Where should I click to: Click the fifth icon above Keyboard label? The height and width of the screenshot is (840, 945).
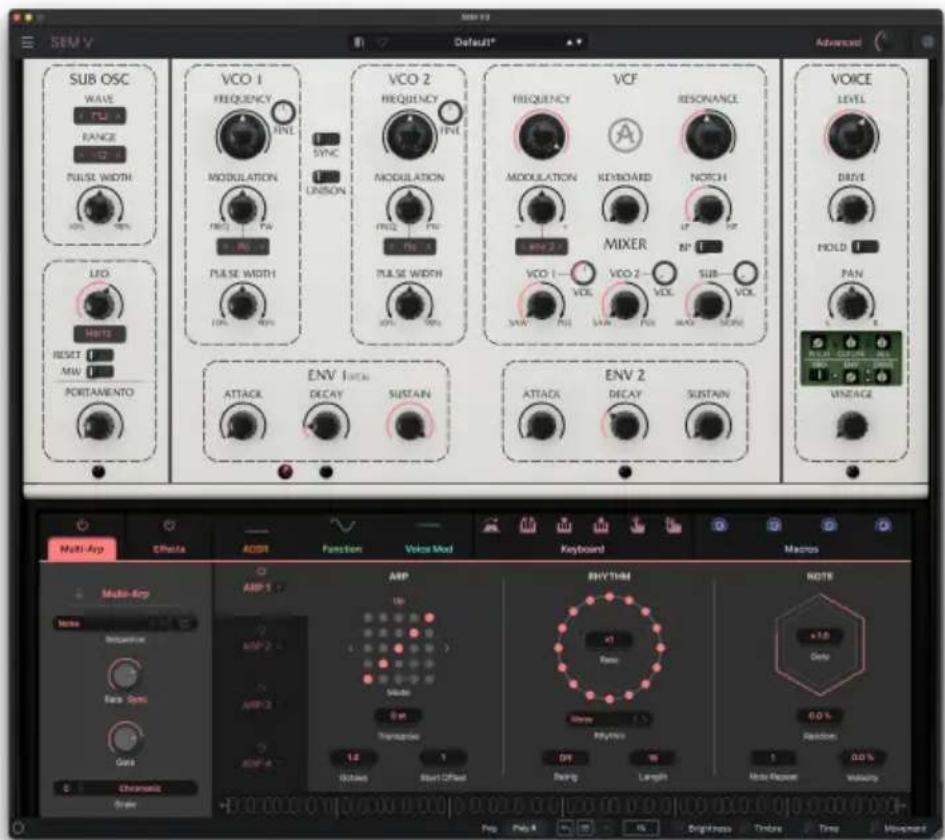click(x=637, y=526)
